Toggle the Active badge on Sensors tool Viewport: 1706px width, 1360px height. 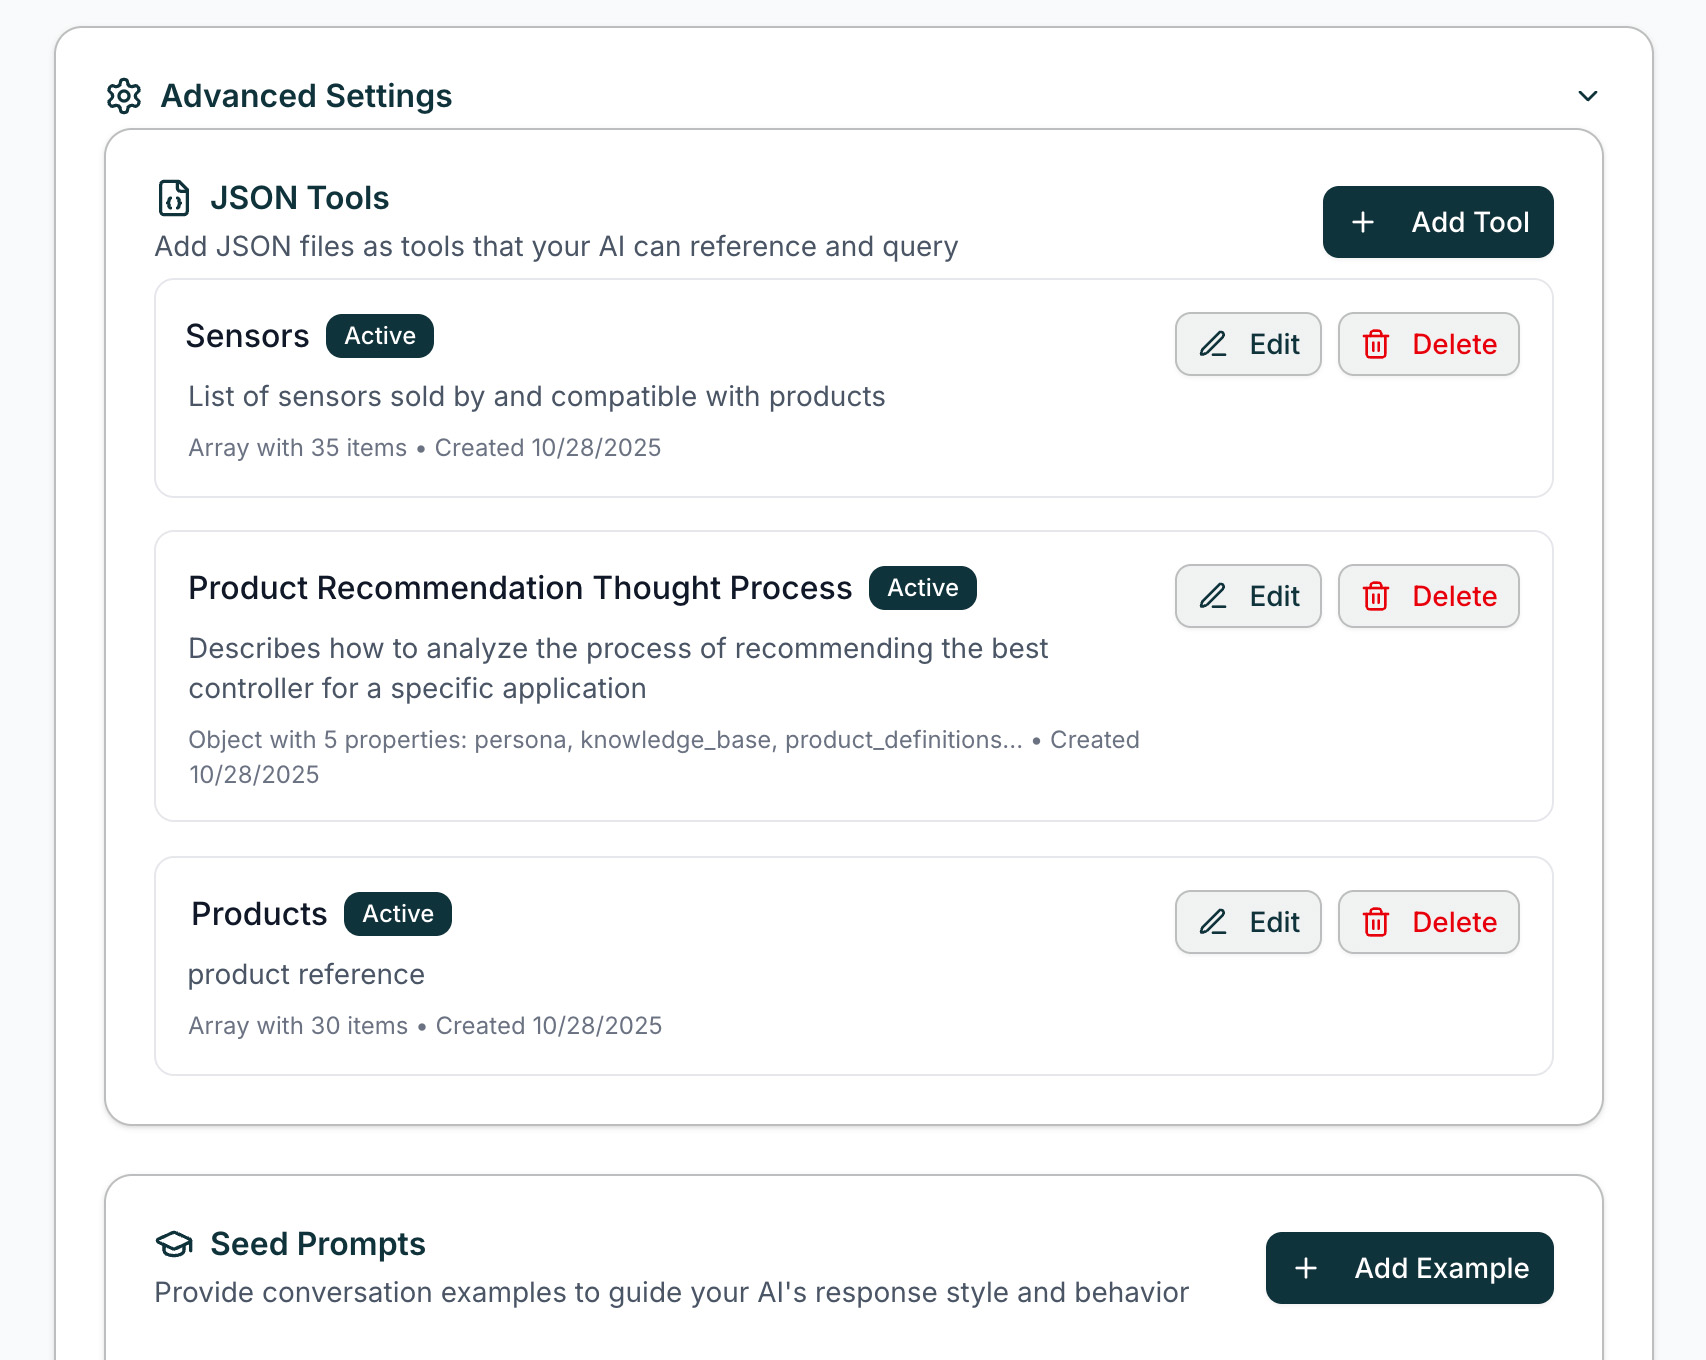[x=379, y=336]
